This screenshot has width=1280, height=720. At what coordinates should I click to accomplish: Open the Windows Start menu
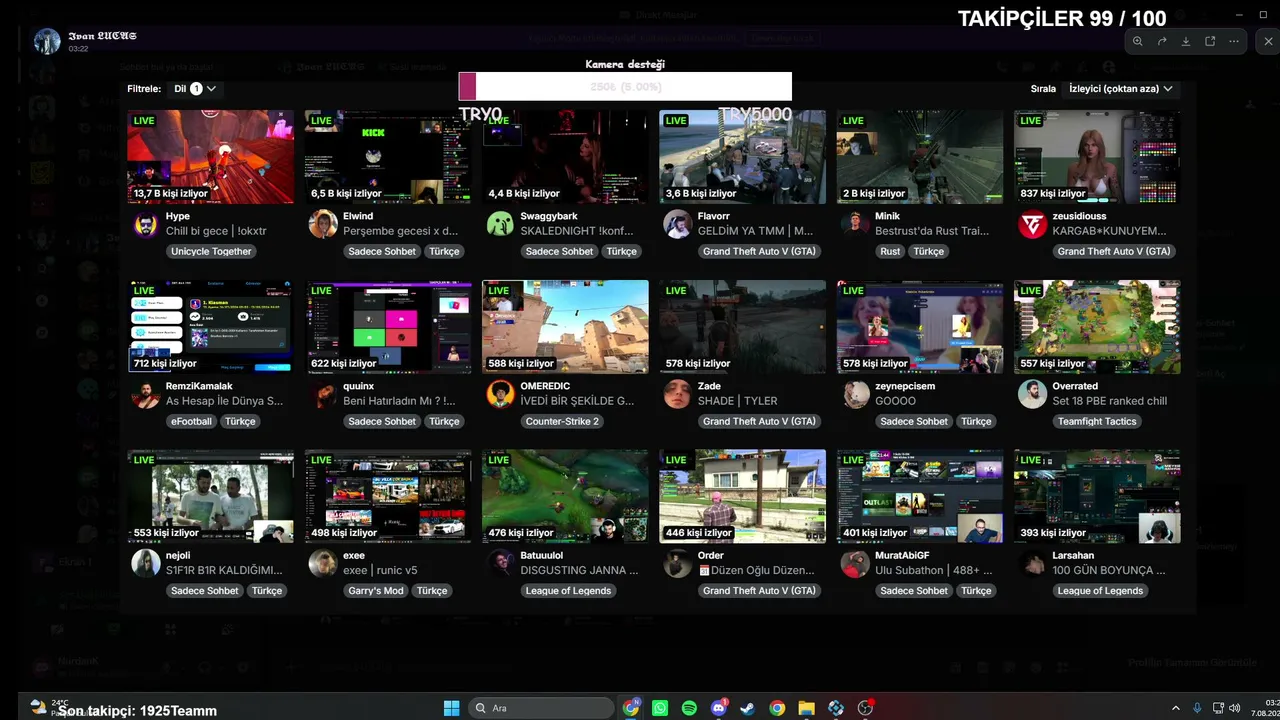452,708
